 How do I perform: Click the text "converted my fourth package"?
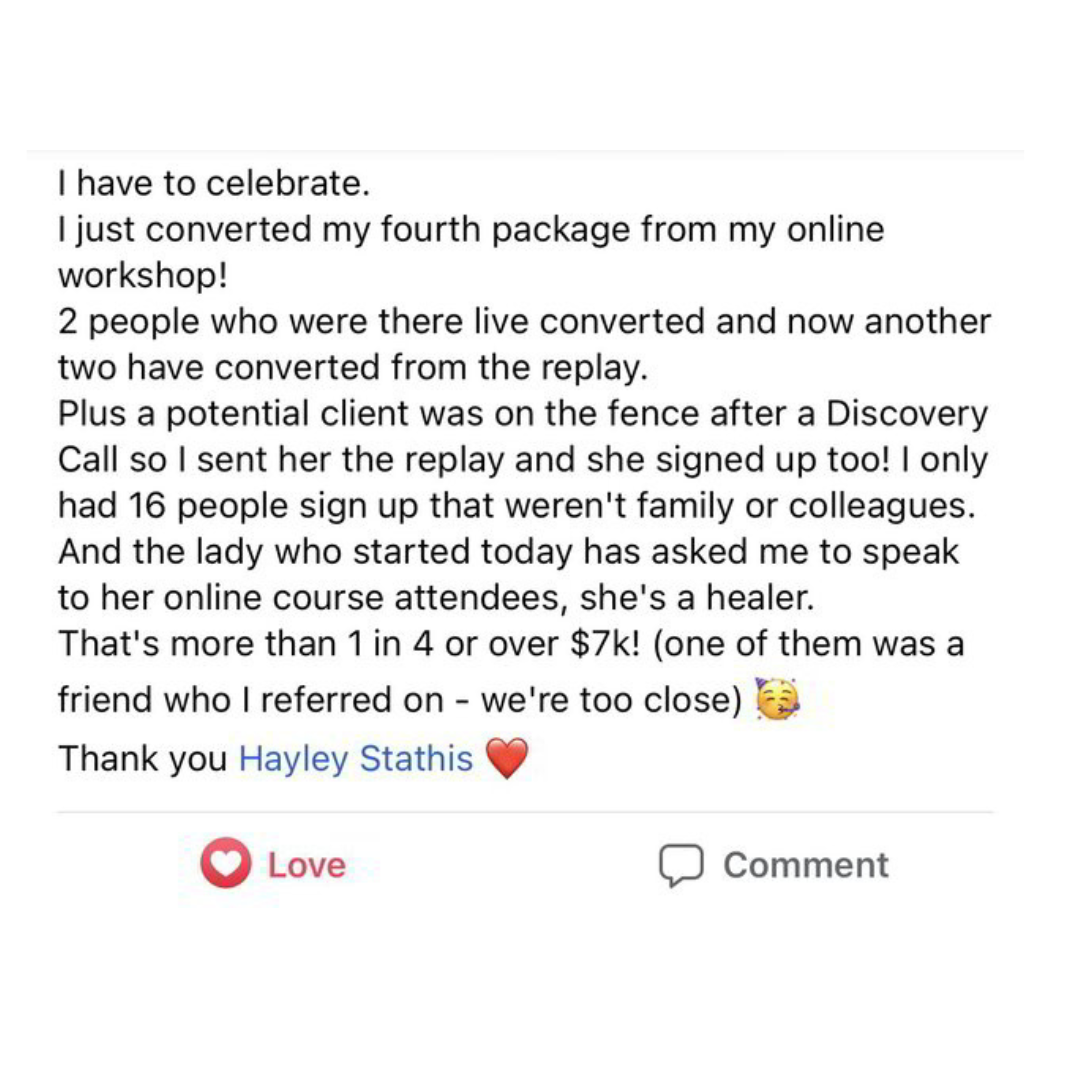click(388, 229)
